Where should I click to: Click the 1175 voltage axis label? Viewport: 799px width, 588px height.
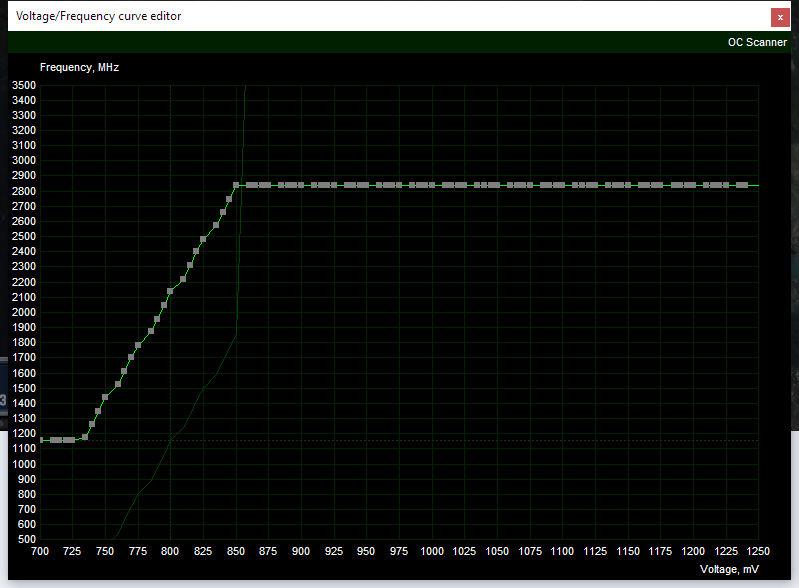pos(660,551)
